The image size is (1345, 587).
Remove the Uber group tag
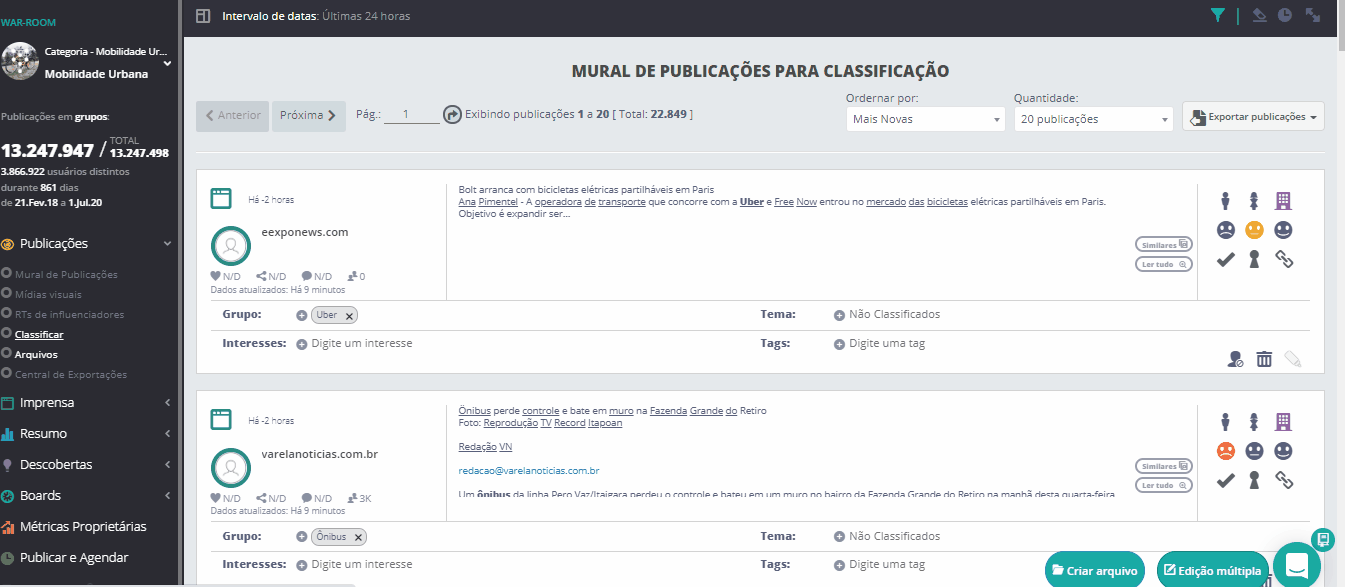[x=349, y=316]
